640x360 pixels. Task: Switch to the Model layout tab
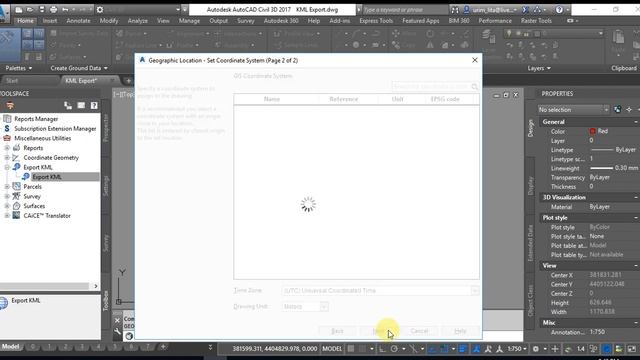pos(11,347)
